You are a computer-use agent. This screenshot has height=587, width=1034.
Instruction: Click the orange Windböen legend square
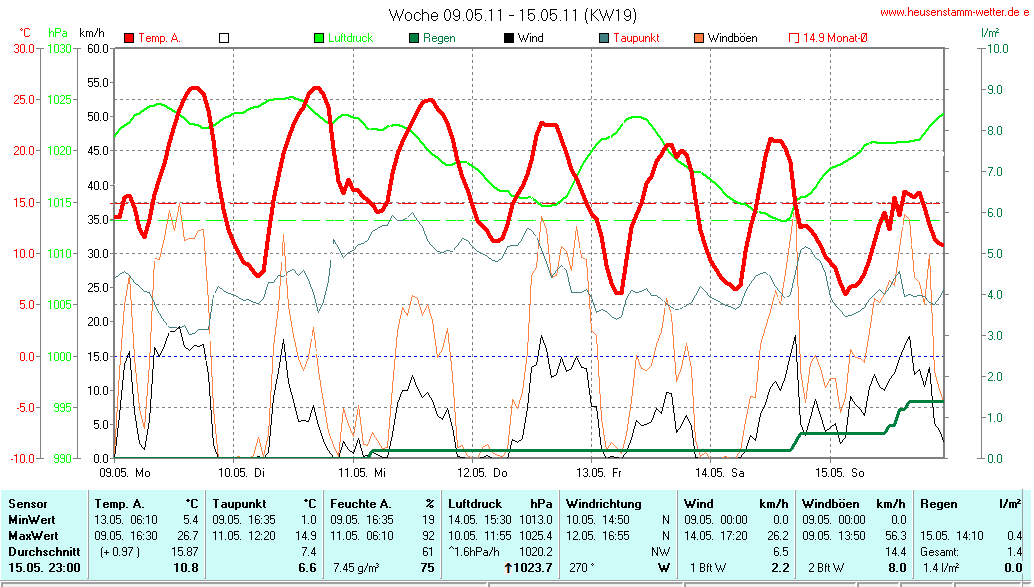(x=699, y=38)
